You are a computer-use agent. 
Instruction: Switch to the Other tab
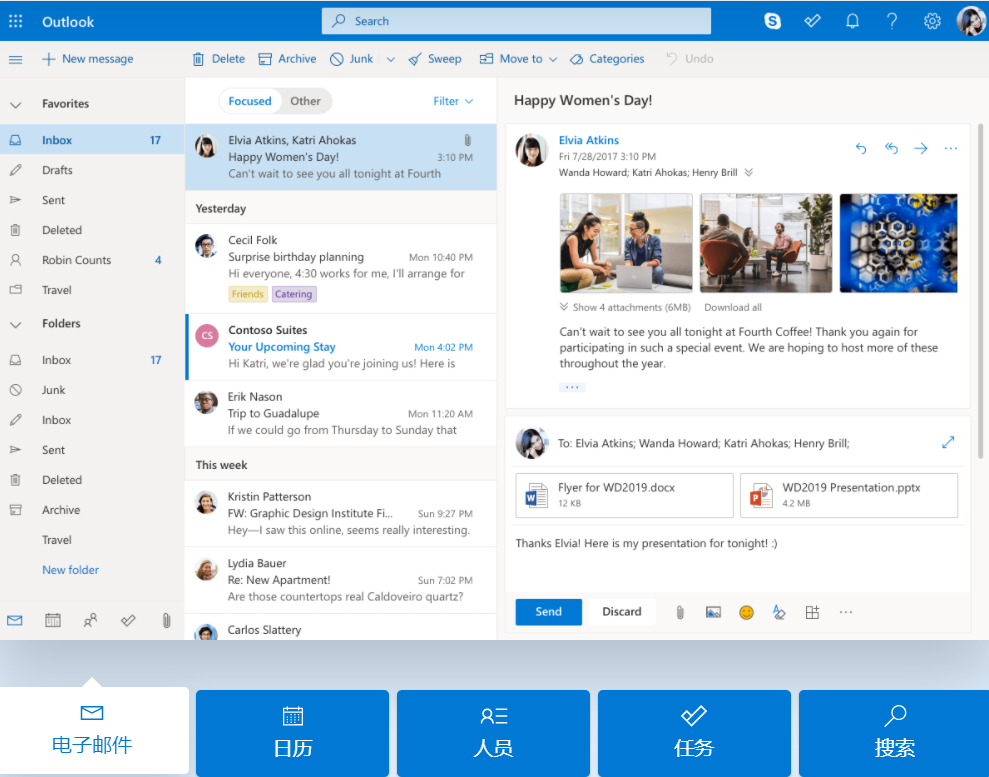[x=305, y=101]
